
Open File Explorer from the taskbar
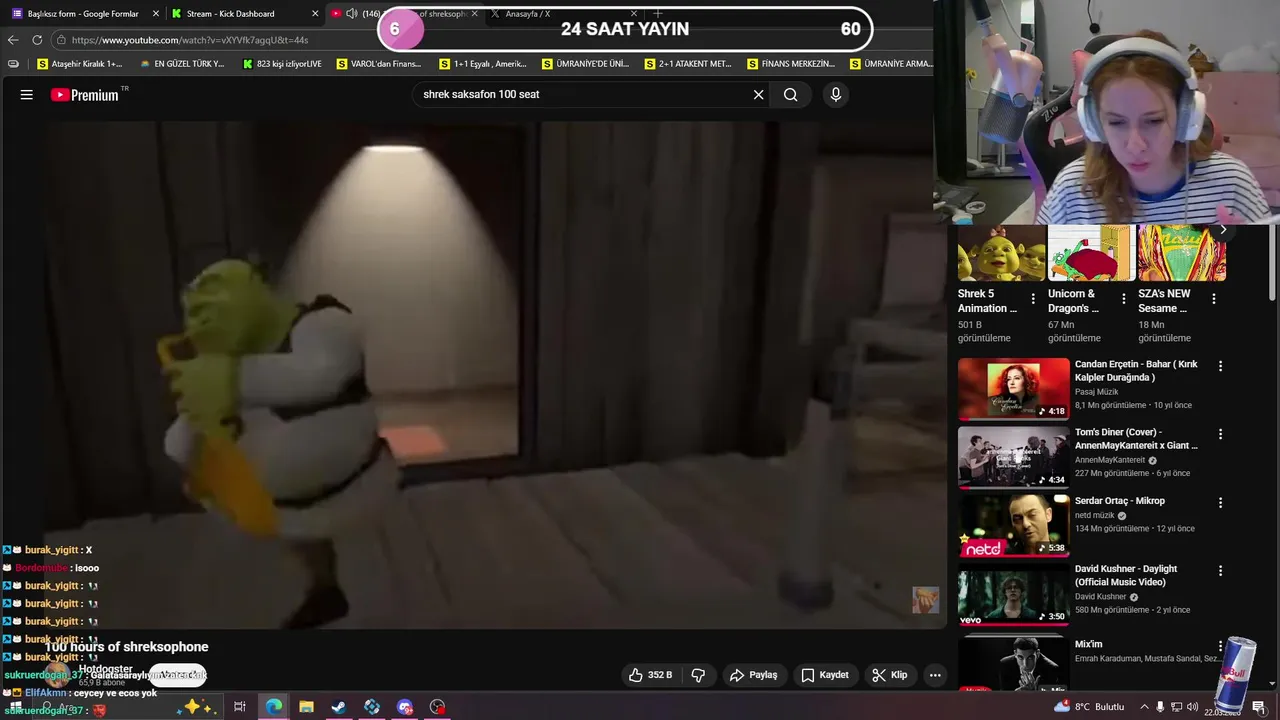point(306,707)
